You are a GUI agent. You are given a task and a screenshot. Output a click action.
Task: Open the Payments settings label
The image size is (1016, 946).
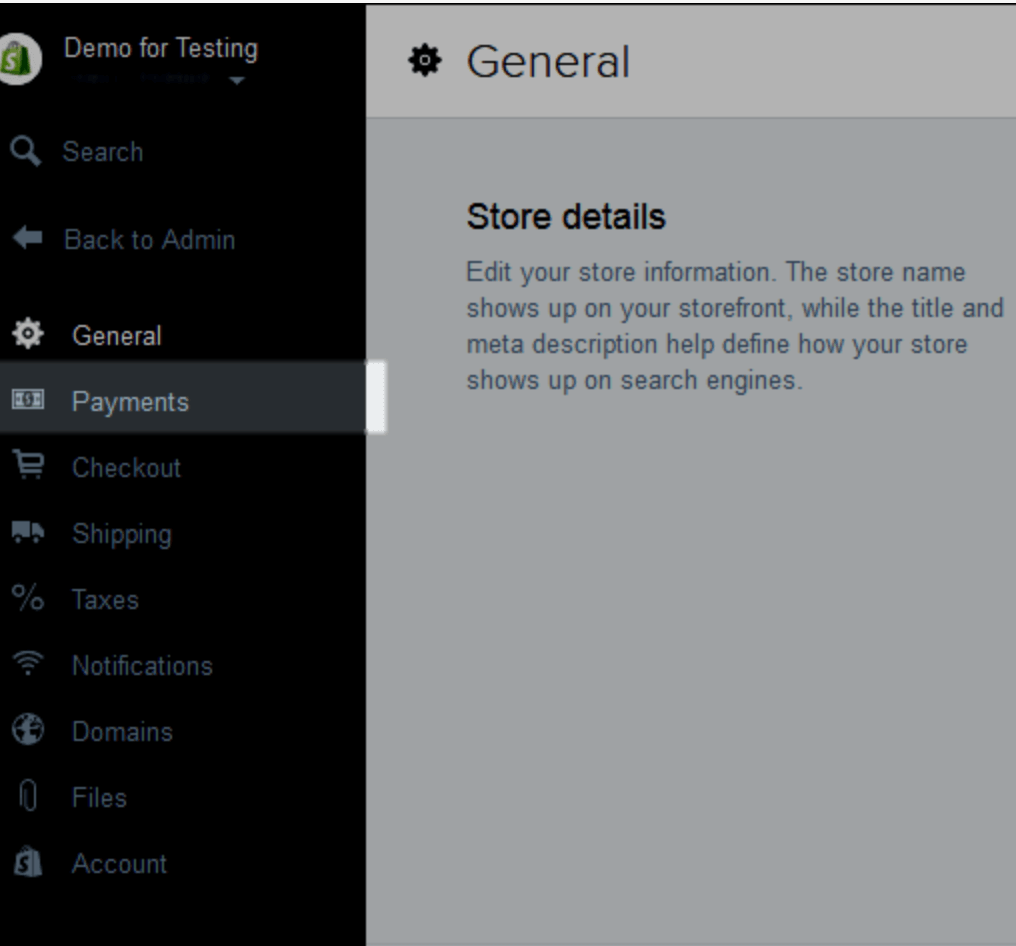pyautogui.click(x=130, y=402)
